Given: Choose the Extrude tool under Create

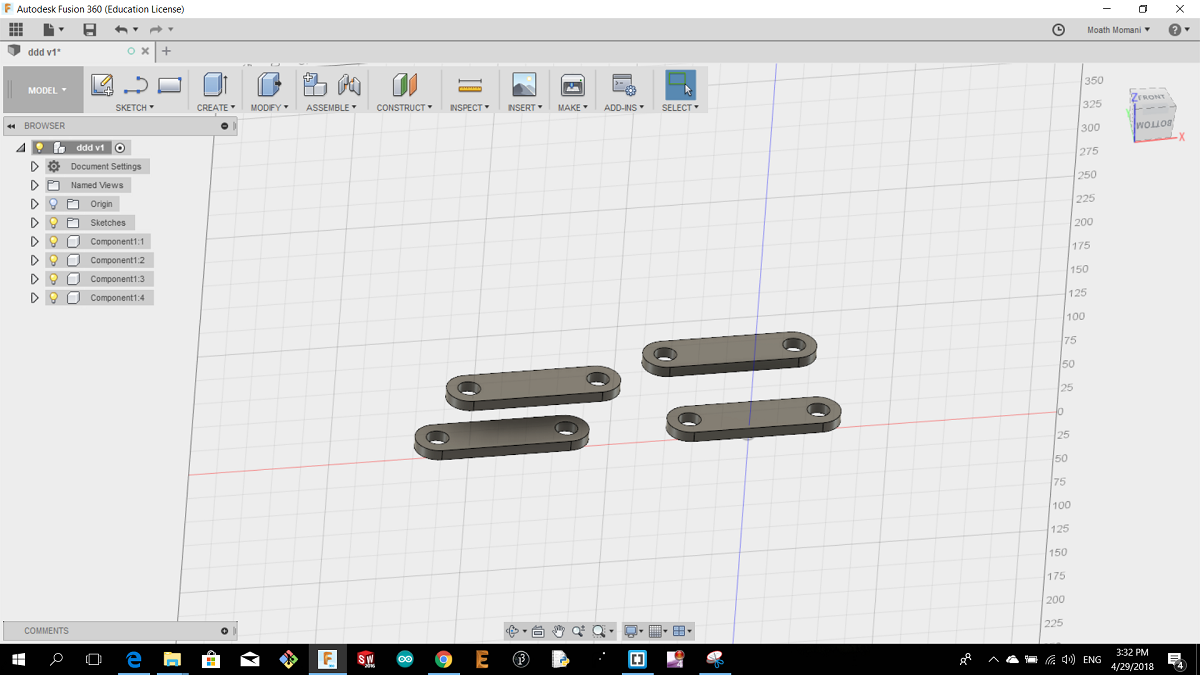Looking at the screenshot, I should [x=215, y=85].
